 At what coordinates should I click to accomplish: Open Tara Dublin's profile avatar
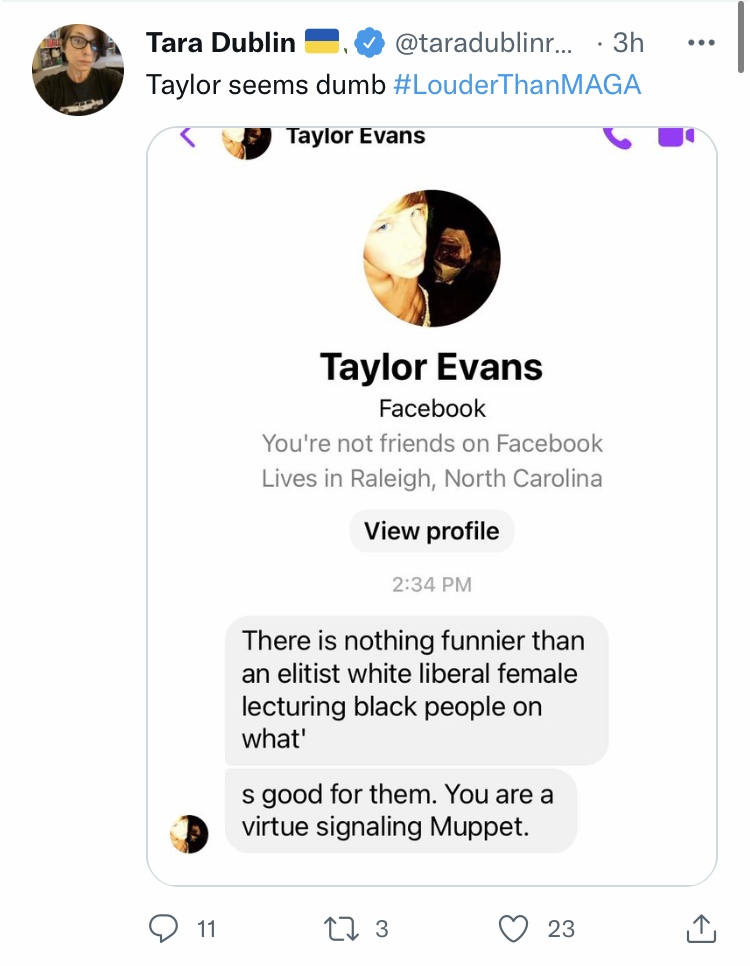click(78, 70)
